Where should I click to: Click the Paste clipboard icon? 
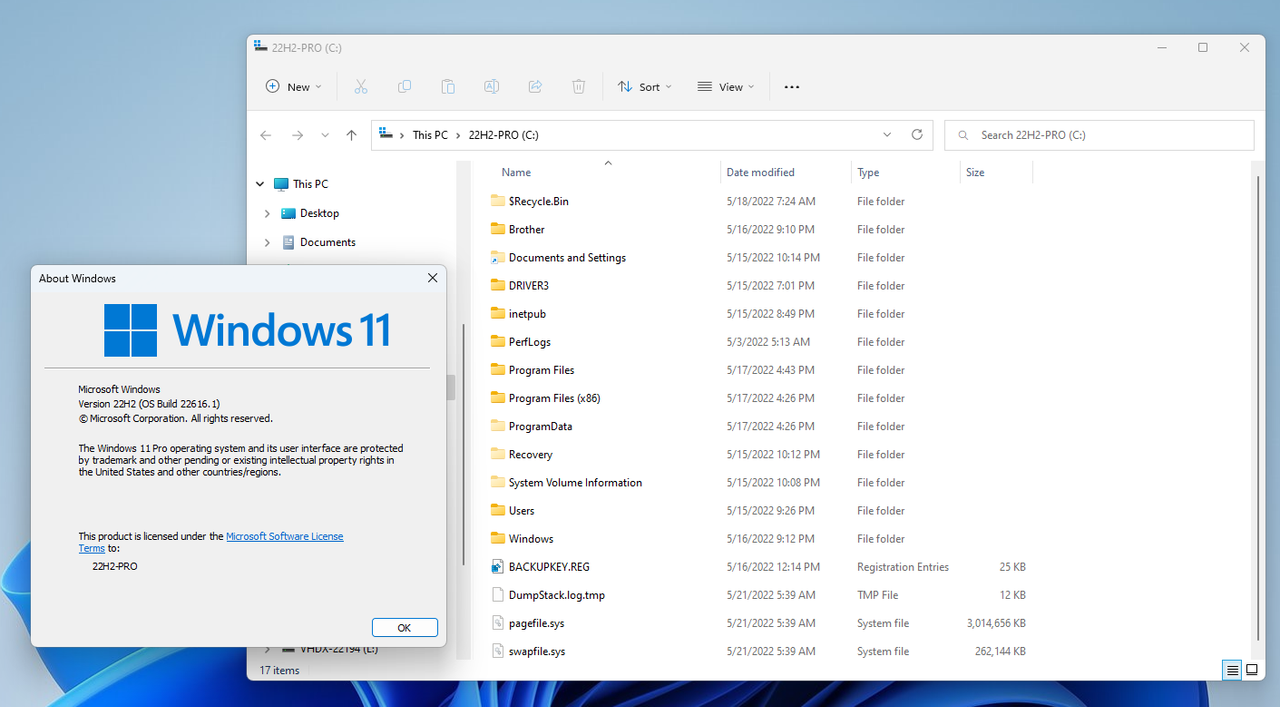point(448,87)
